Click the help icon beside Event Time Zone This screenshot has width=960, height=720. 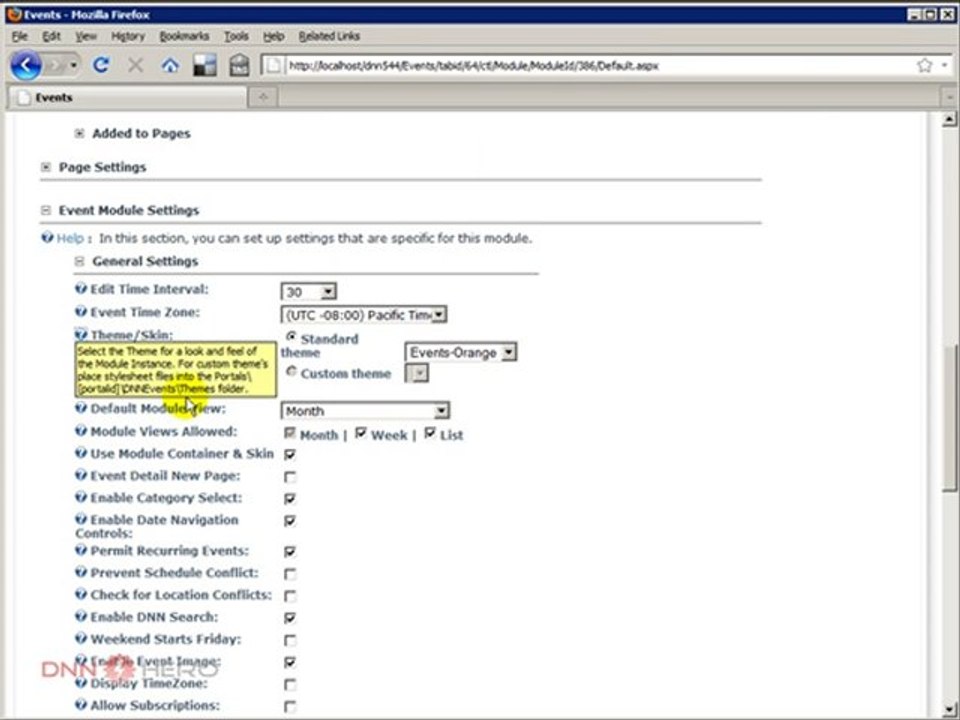point(81,311)
